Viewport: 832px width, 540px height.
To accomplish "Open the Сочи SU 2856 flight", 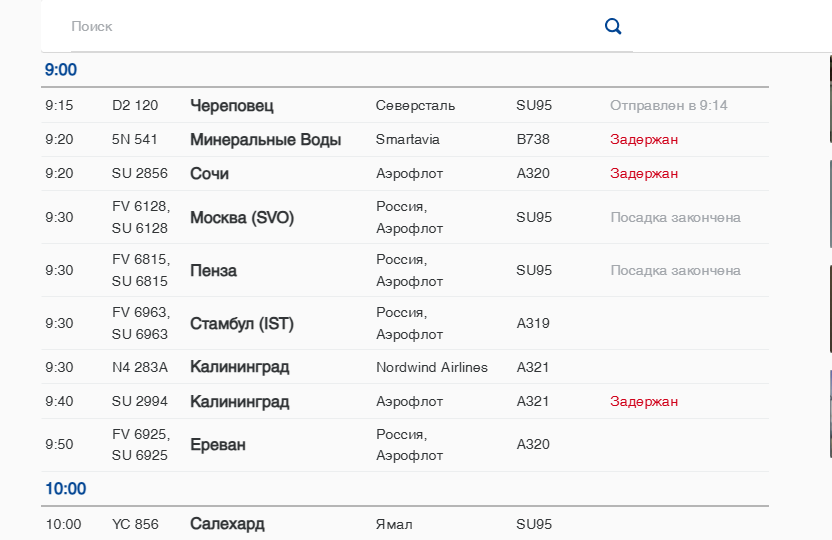I will click(209, 174).
